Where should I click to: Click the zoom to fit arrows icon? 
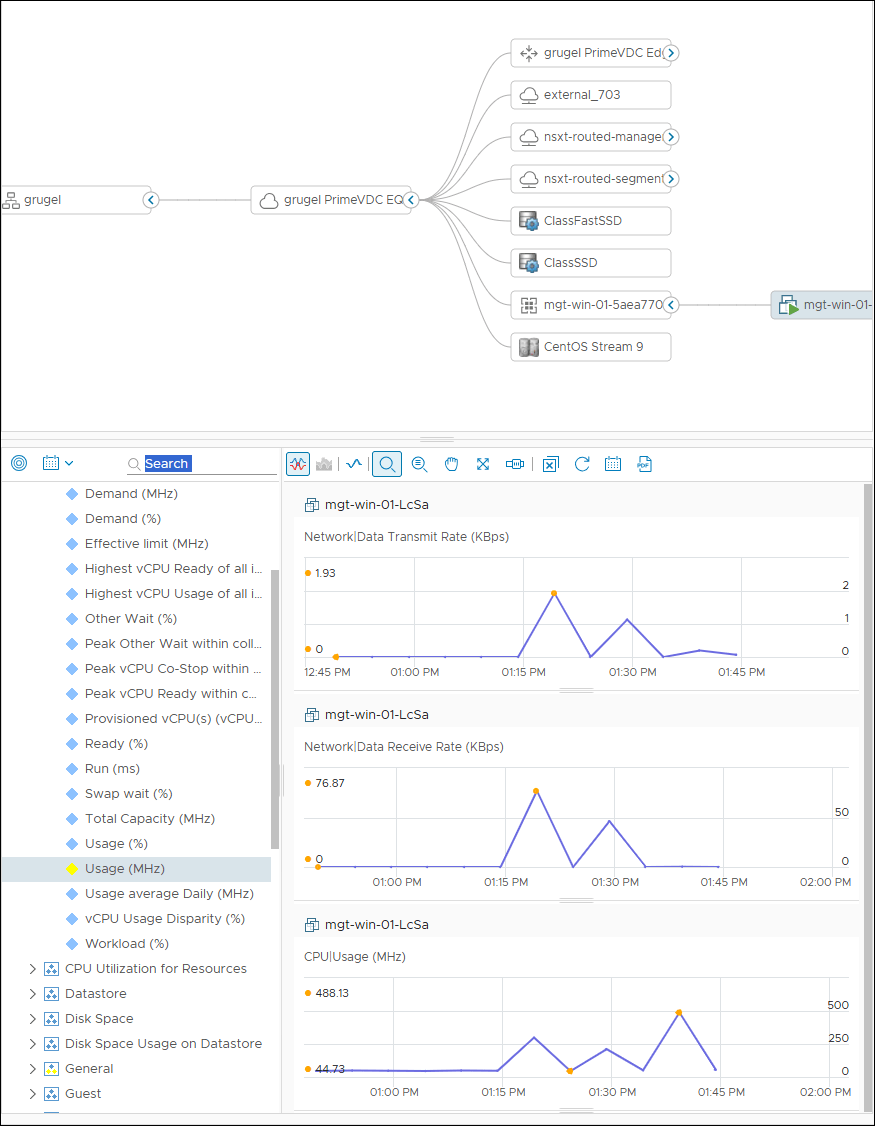point(483,464)
